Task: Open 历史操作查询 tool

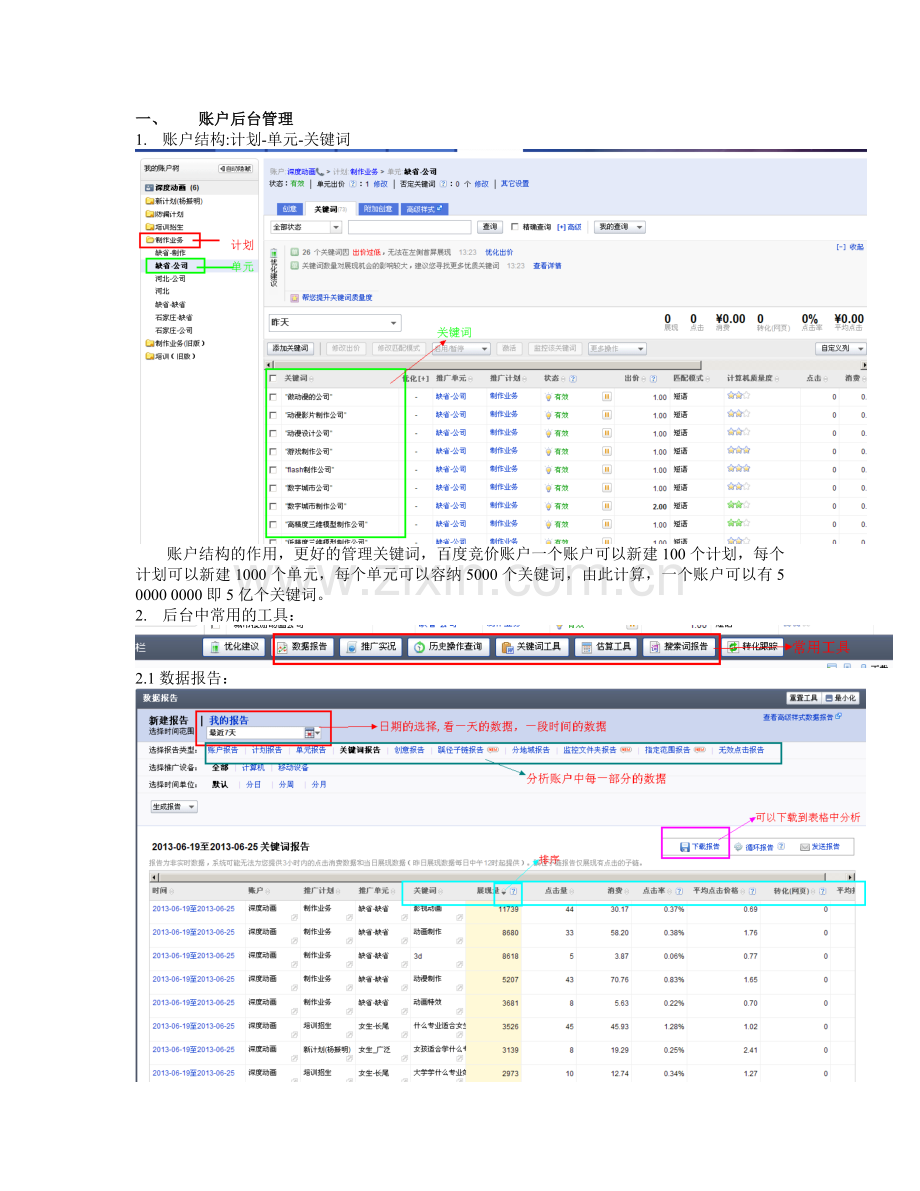Action: tap(448, 647)
